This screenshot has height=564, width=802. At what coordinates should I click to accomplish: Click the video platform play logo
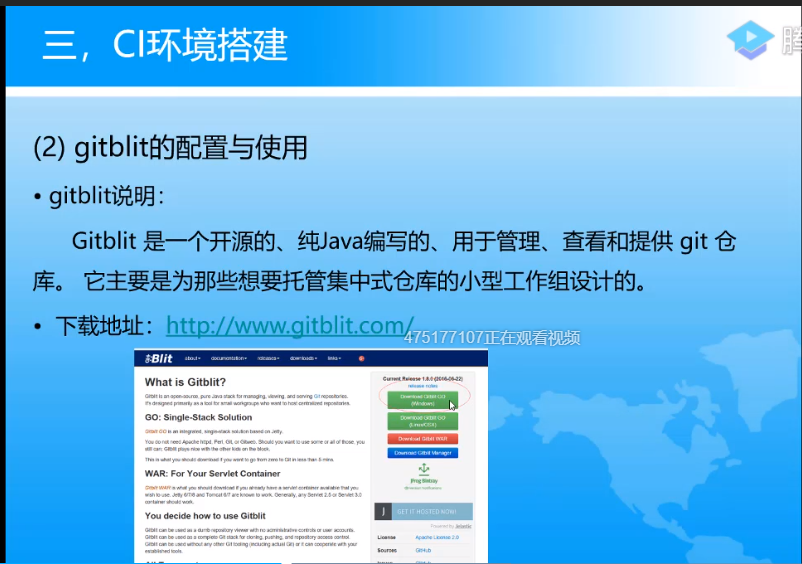[x=750, y=39]
